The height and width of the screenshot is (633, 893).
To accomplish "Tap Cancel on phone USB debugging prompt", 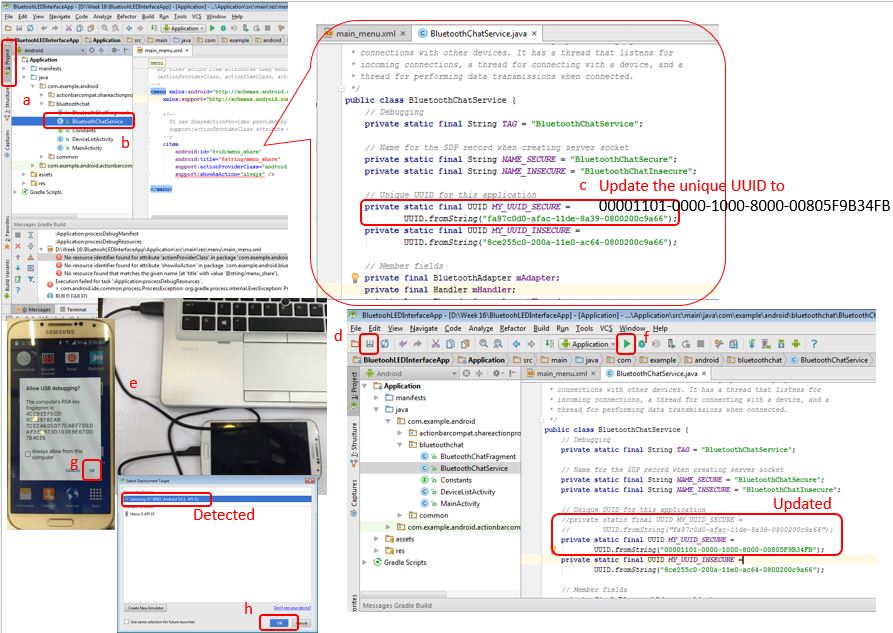I will point(73,471).
